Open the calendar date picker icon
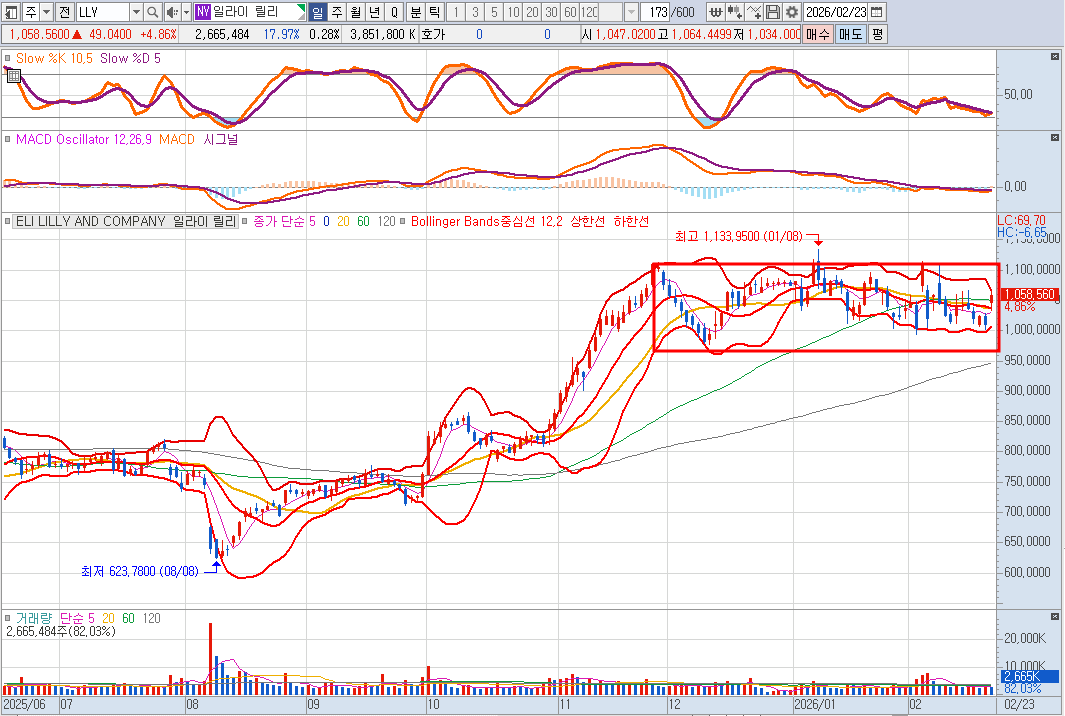1065x716 pixels. click(876, 12)
